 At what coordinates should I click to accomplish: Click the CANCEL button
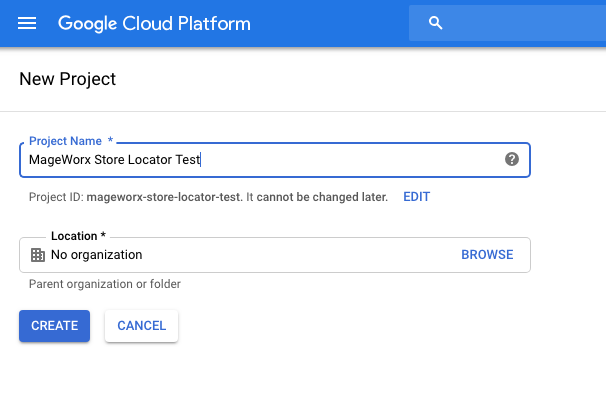coord(141,326)
